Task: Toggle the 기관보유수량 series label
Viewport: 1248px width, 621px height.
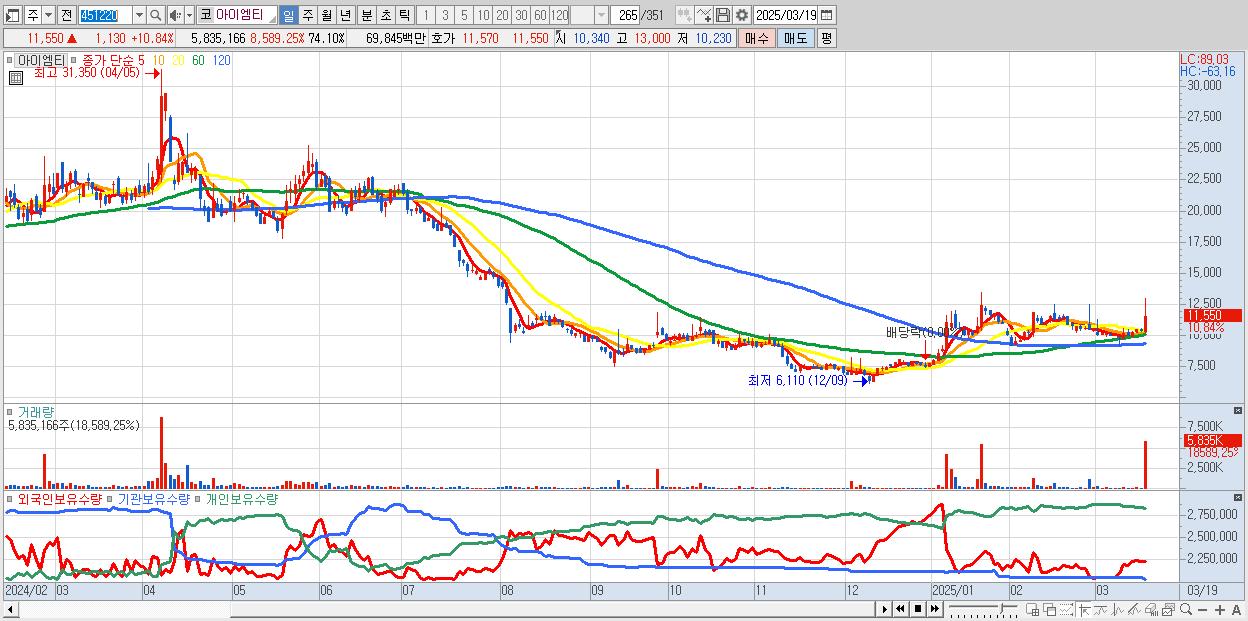Action: (x=153, y=498)
